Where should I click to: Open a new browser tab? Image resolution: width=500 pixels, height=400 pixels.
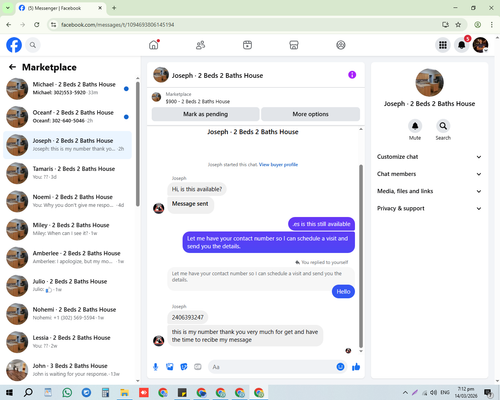114,8
